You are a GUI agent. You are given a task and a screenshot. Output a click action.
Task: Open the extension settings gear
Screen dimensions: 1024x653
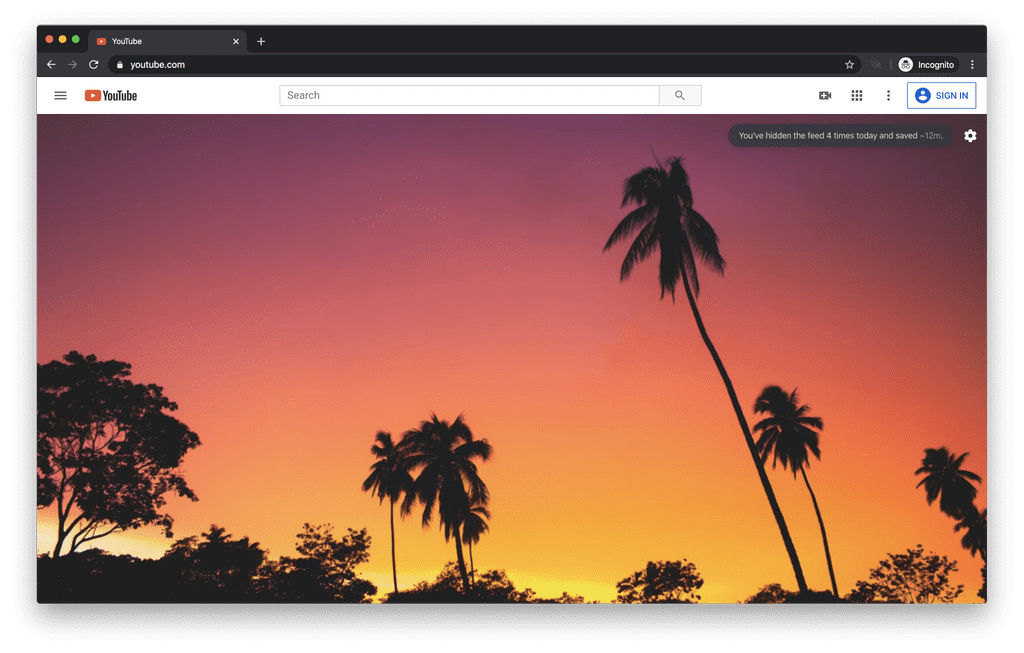click(970, 136)
